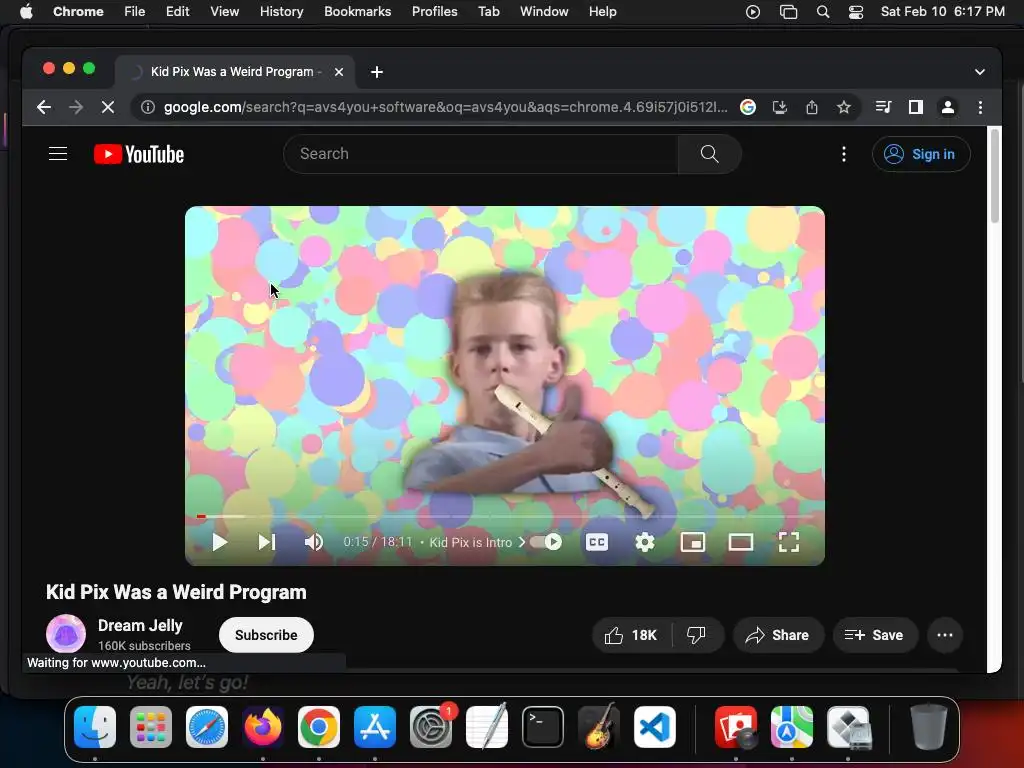Share the video

778,635
